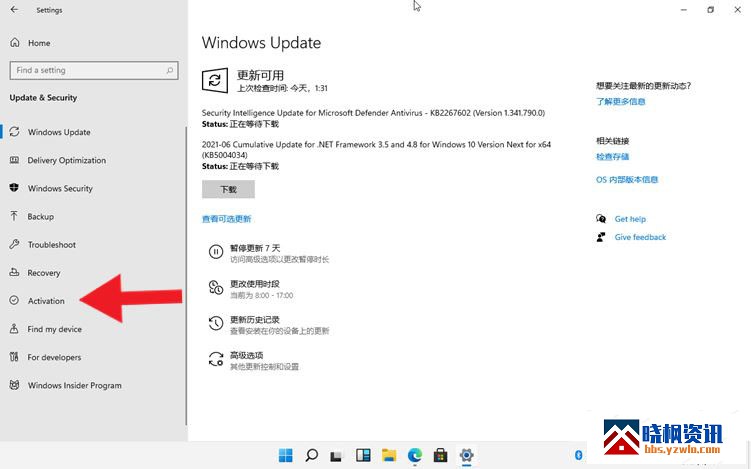Screen dimensions: 751x469
Task: Open Windows Security page
Action: [x=60, y=188]
